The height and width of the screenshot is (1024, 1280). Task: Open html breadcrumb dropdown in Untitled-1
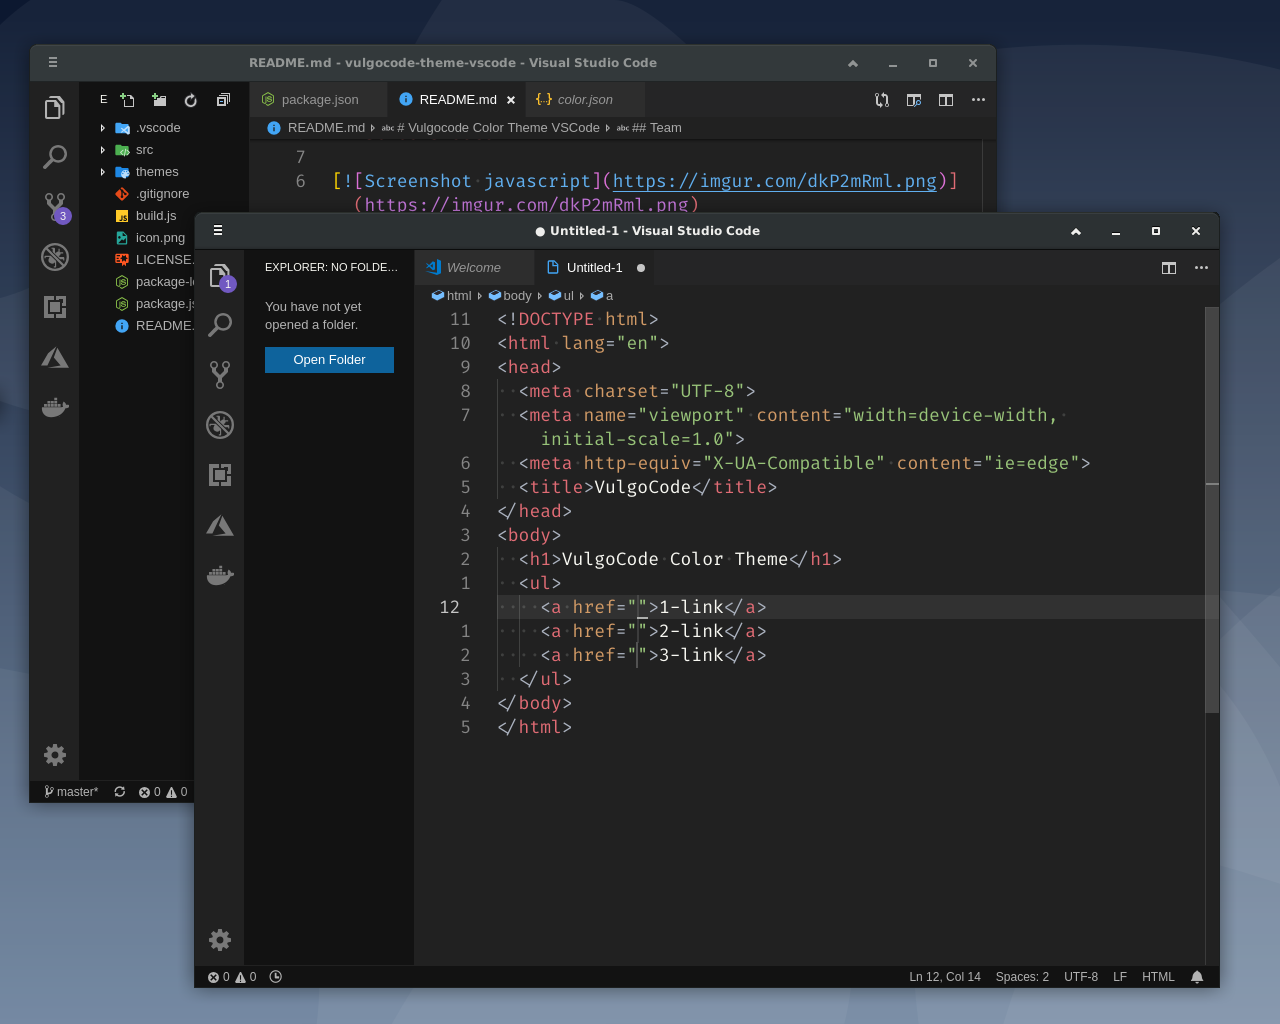452,296
